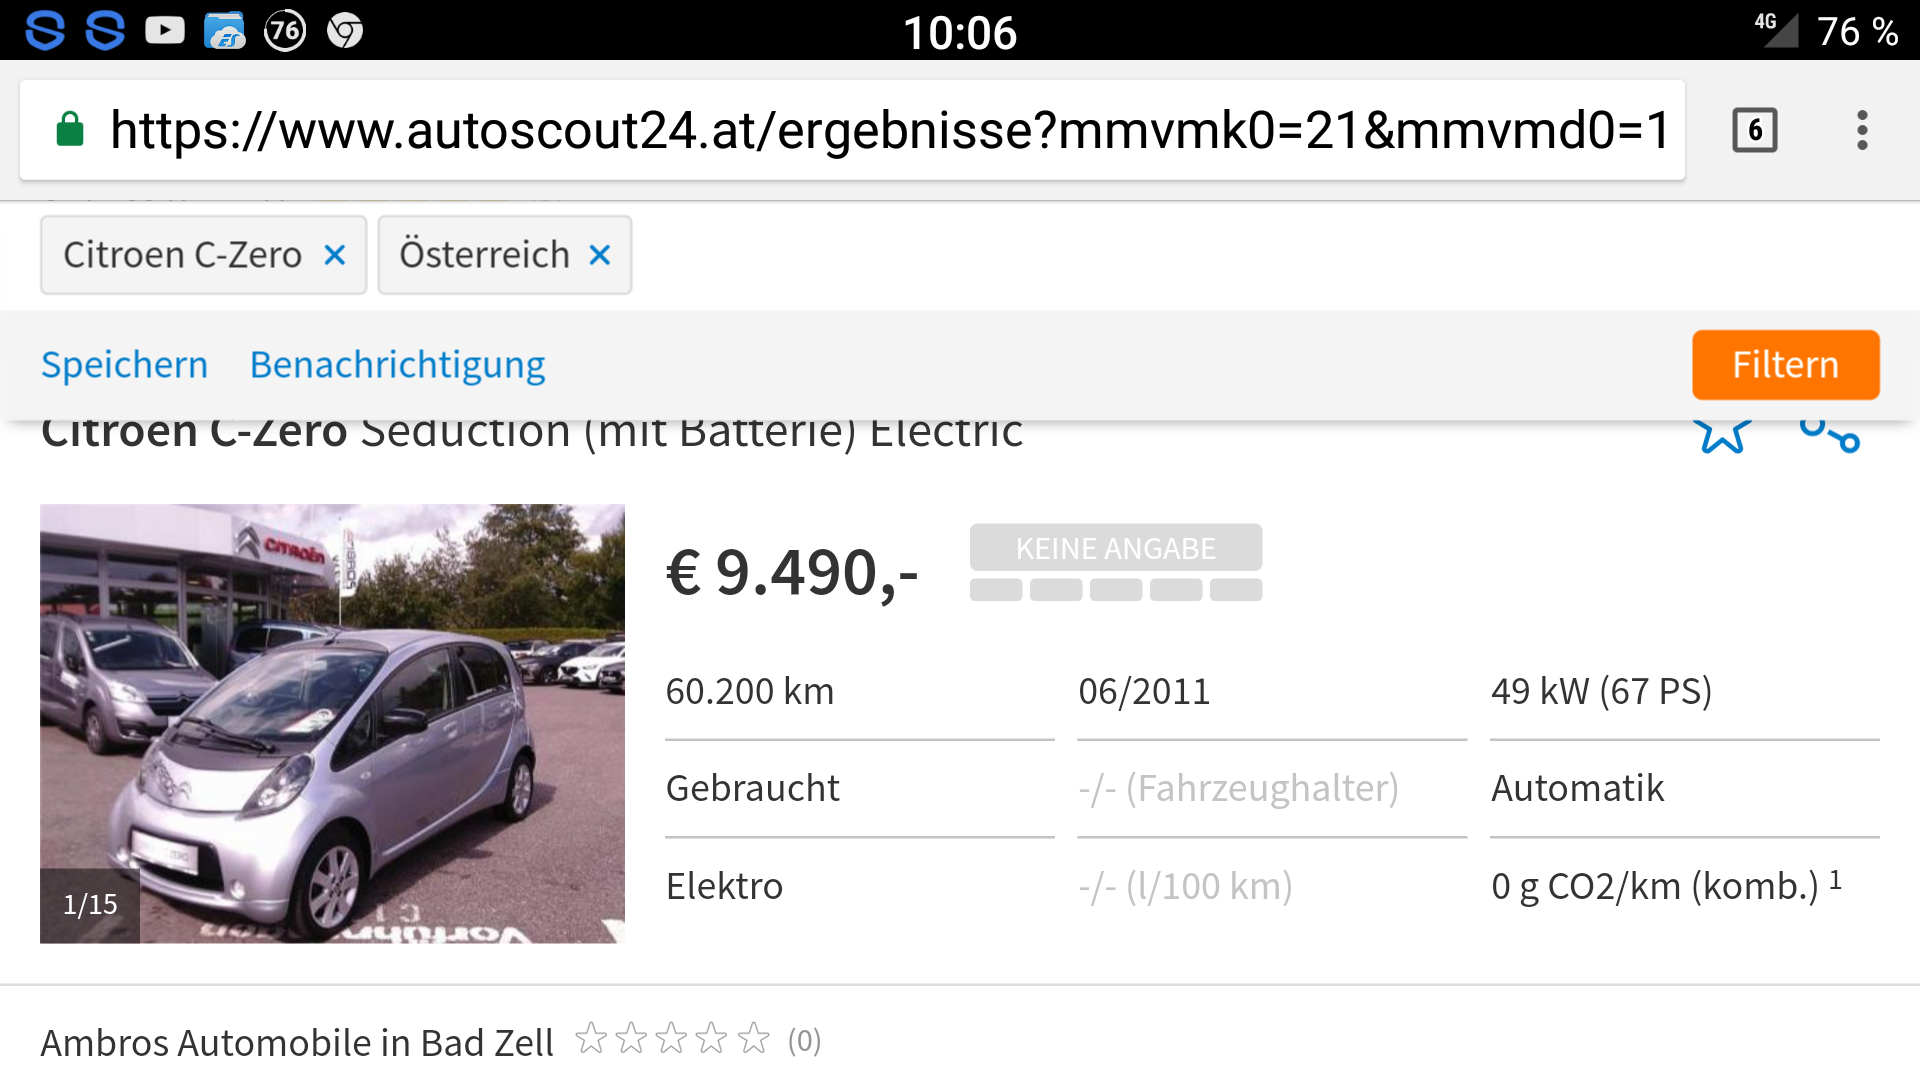Share the Citroen C-Zero listing
Screen dimensions: 1920x1080
pos(1830,435)
